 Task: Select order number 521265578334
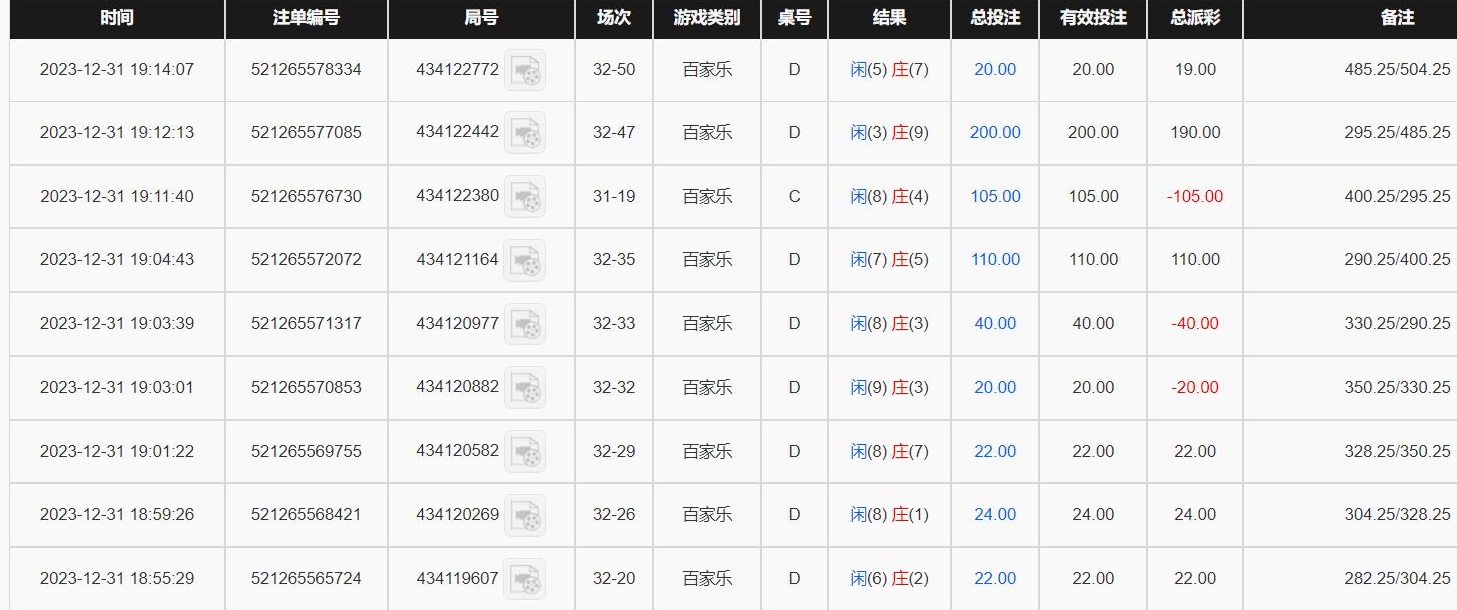(x=306, y=69)
